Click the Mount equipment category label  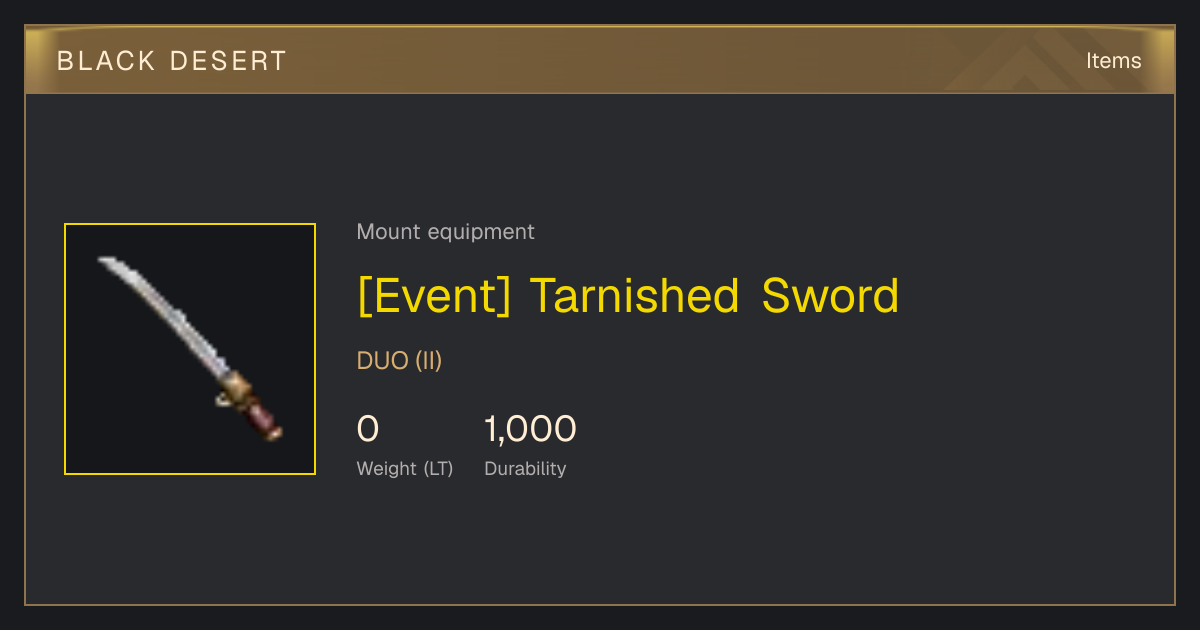[x=446, y=232]
